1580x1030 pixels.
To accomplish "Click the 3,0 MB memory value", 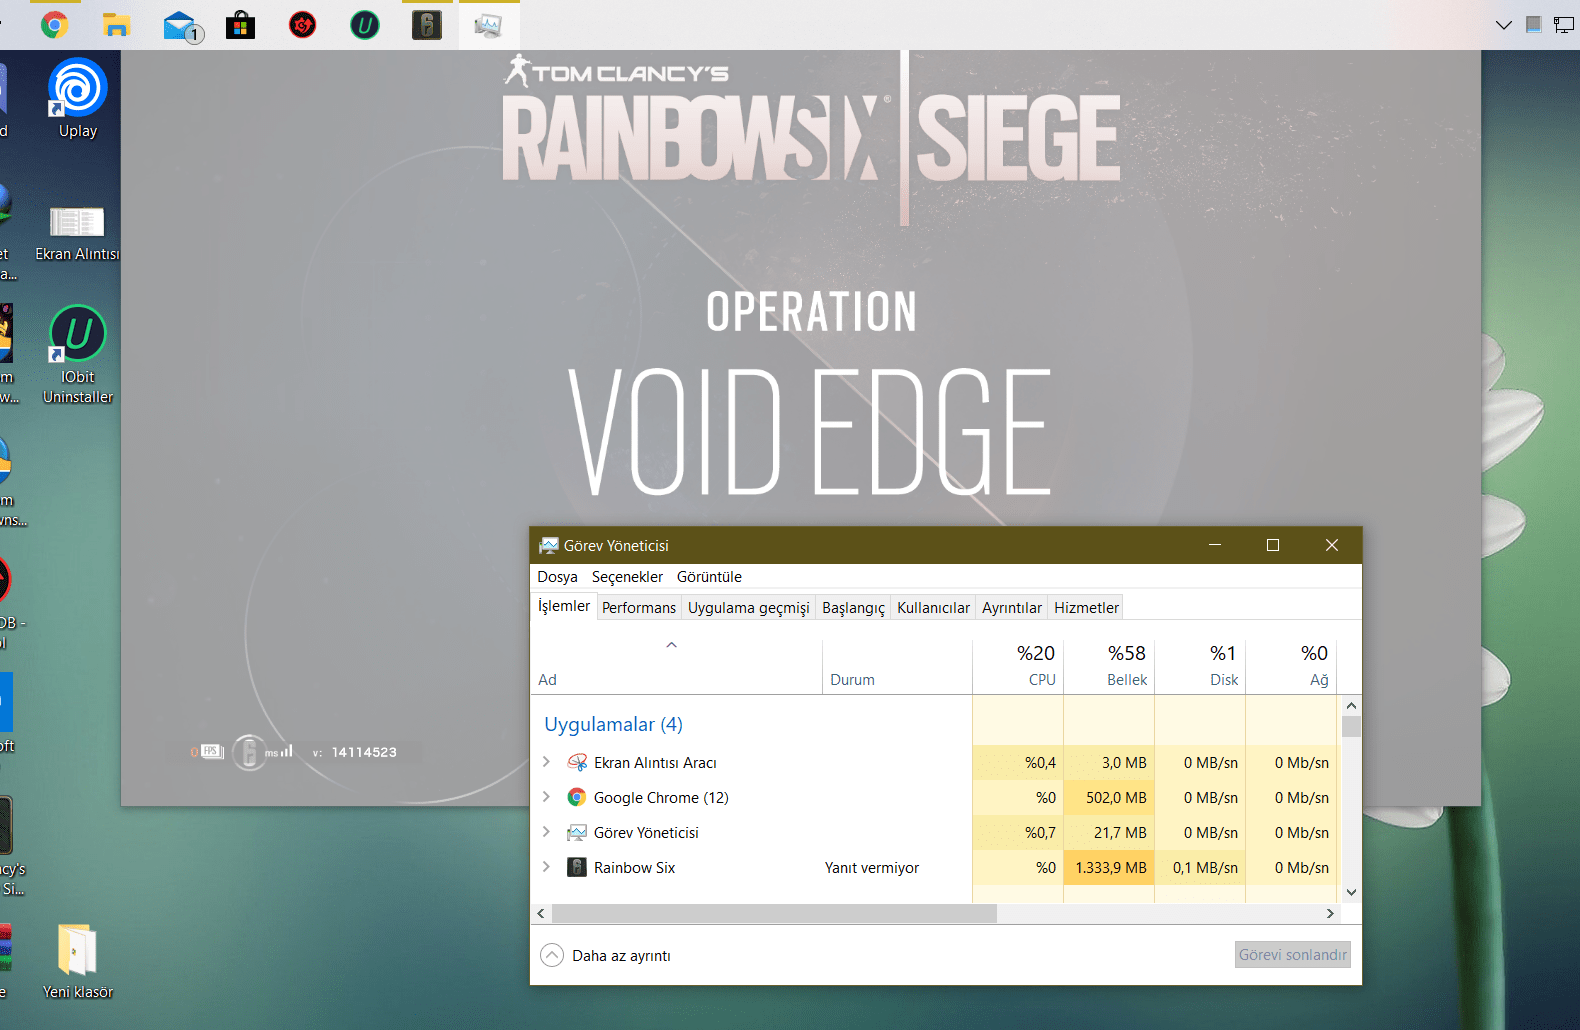I will click(1124, 763).
